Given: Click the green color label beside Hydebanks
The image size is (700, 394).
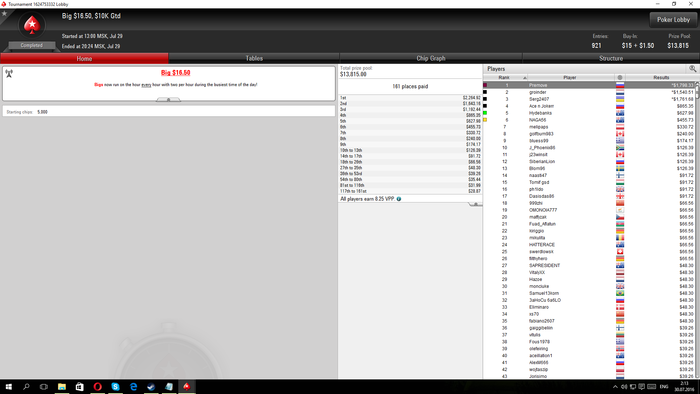Looking at the screenshot, I should tap(485, 113).
